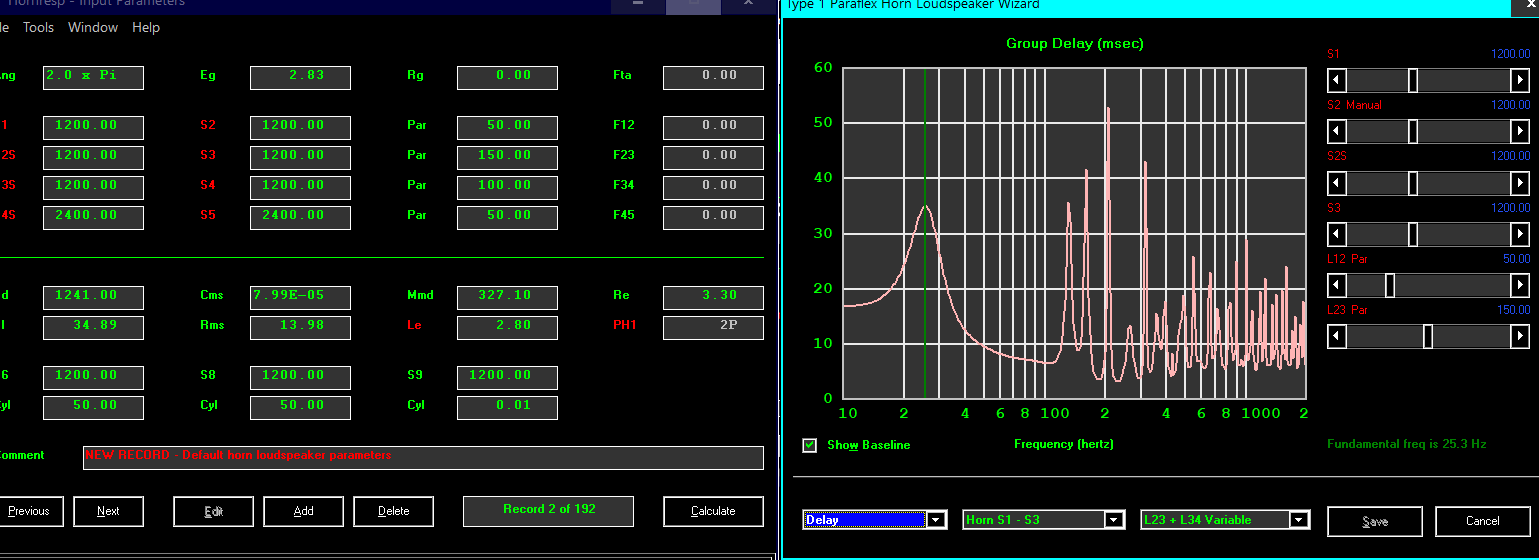1539x560 pixels.
Task: Click the Mmd field showing 327.10
Action: point(507,297)
